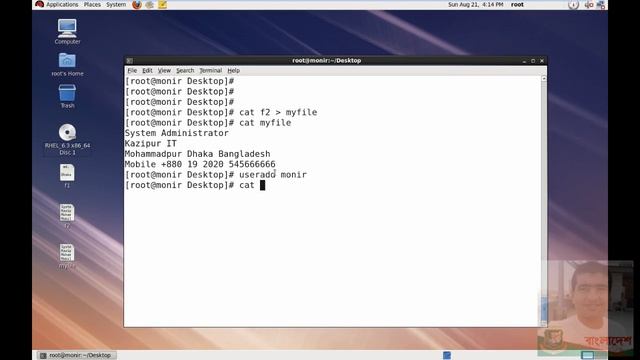Close the terminal window
Screen dimensions: 640x360
[x=542, y=61]
